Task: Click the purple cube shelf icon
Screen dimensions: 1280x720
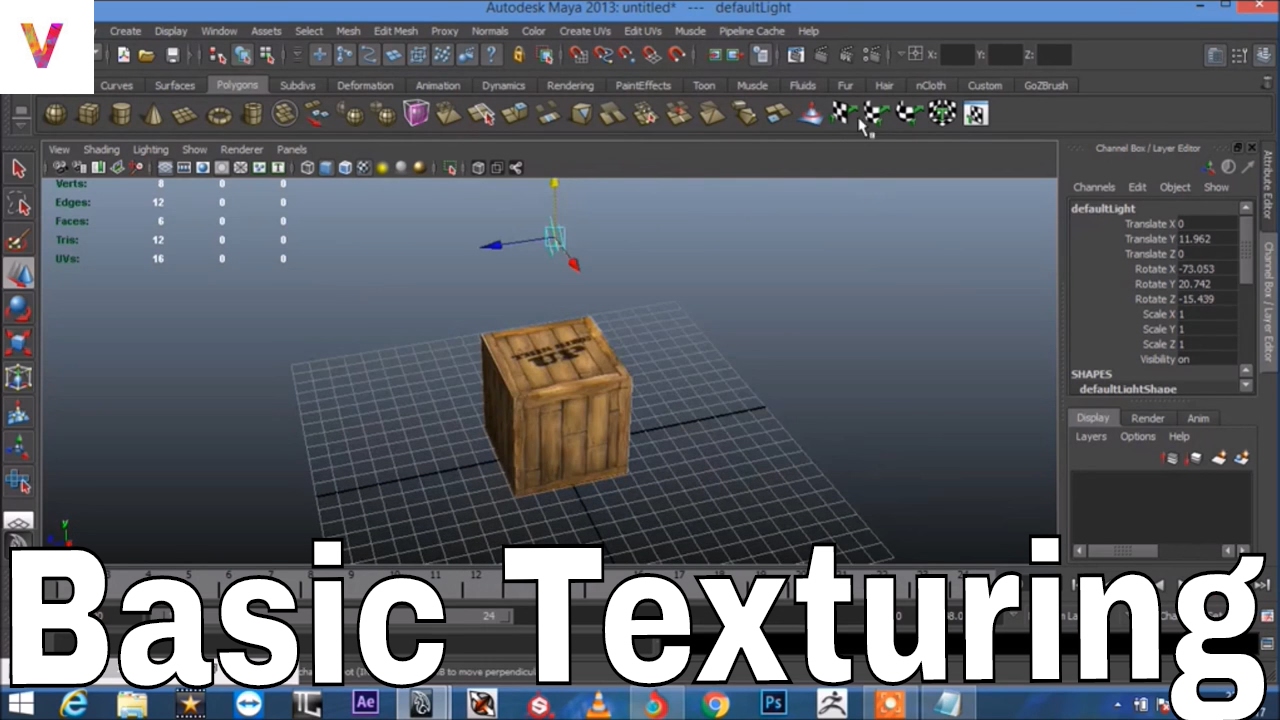Action: point(416,114)
